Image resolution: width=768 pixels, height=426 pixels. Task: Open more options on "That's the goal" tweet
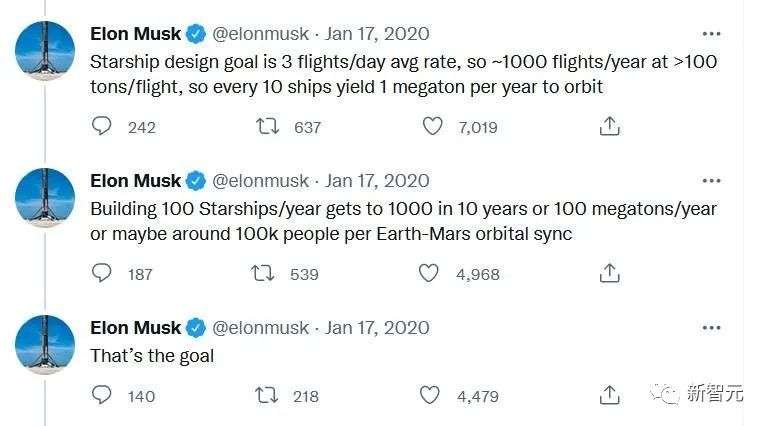coord(711,328)
